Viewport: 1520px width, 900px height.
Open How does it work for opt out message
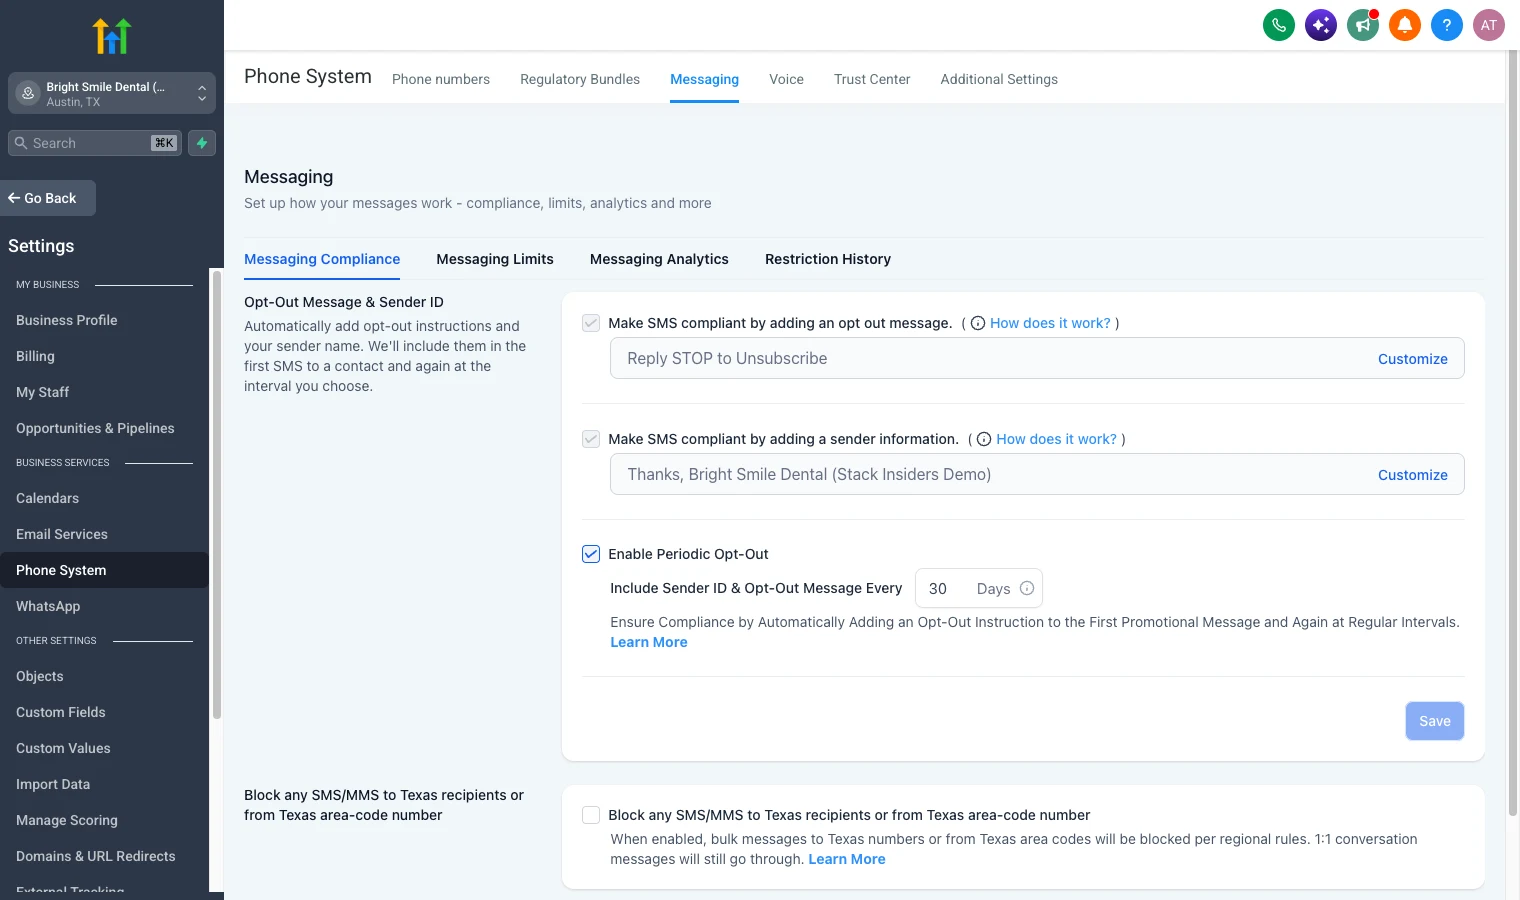click(1050, 323)
